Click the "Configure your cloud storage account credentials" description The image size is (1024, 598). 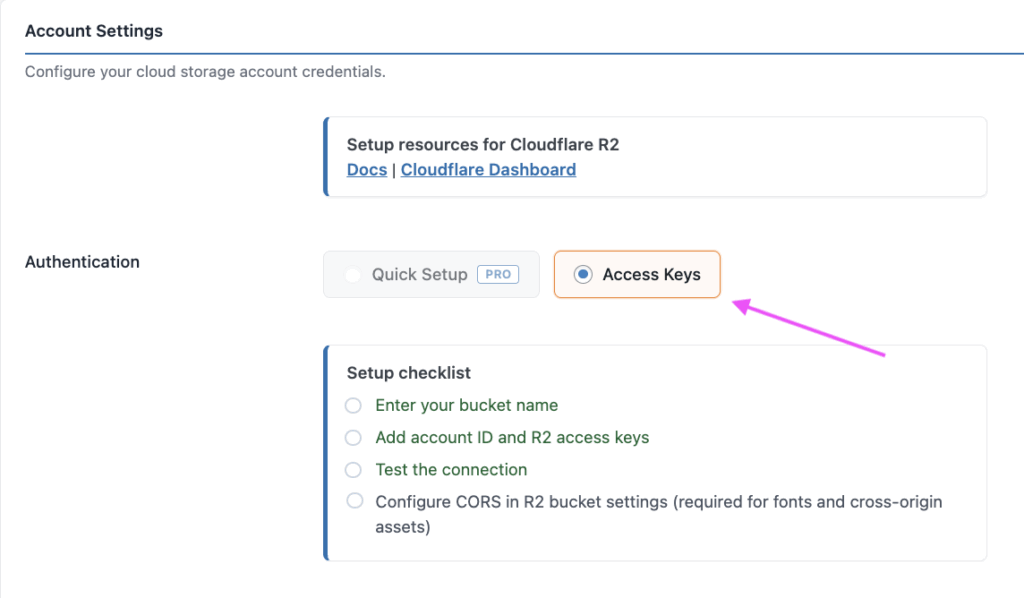click(205, 72)
